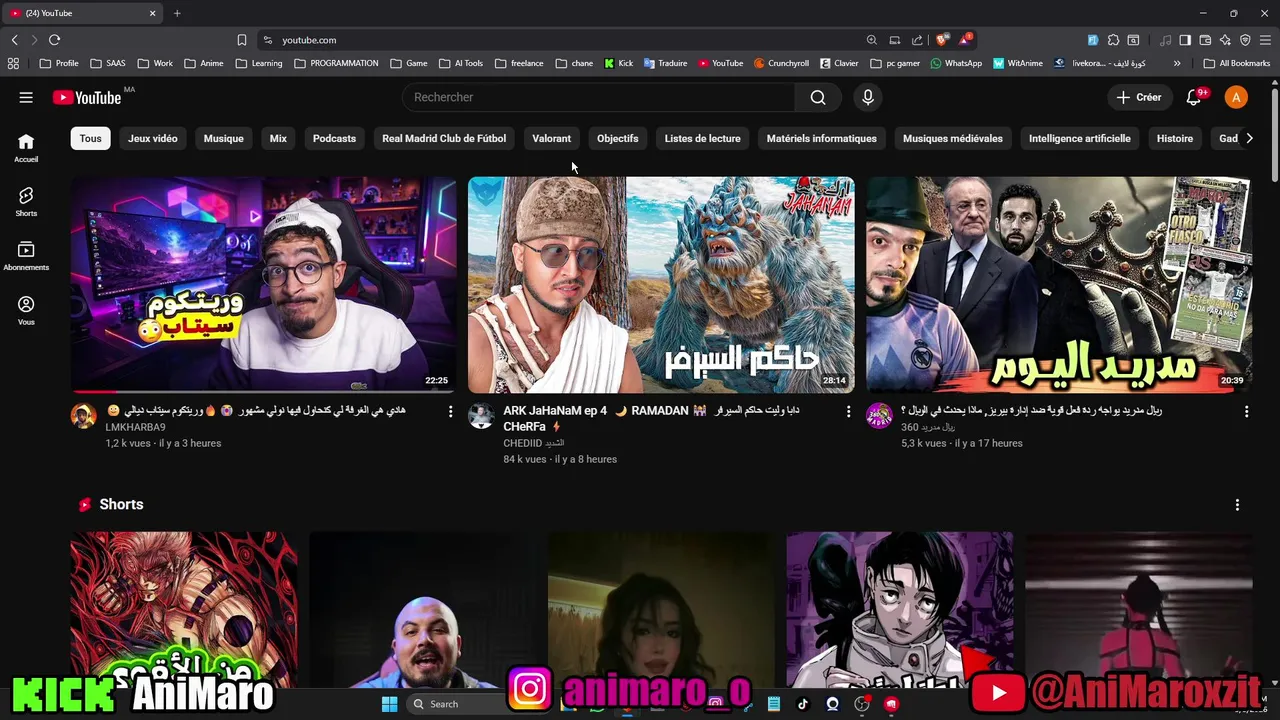Viewport: 1280px width, 720px height.
Task: Open the All Bookmarks folder
Action: (x=1237, y=63)
